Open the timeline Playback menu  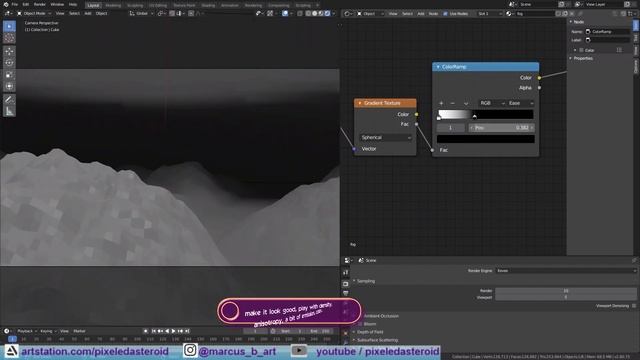click(27, 331)
